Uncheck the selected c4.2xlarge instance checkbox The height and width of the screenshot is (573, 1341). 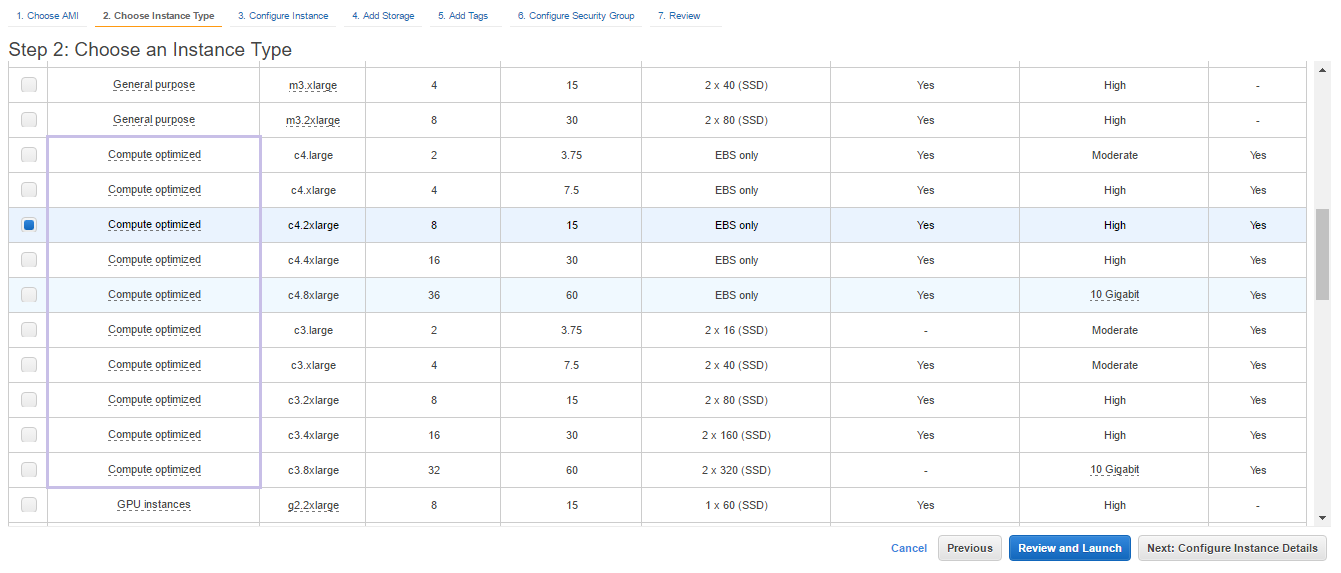coord(29,225)
